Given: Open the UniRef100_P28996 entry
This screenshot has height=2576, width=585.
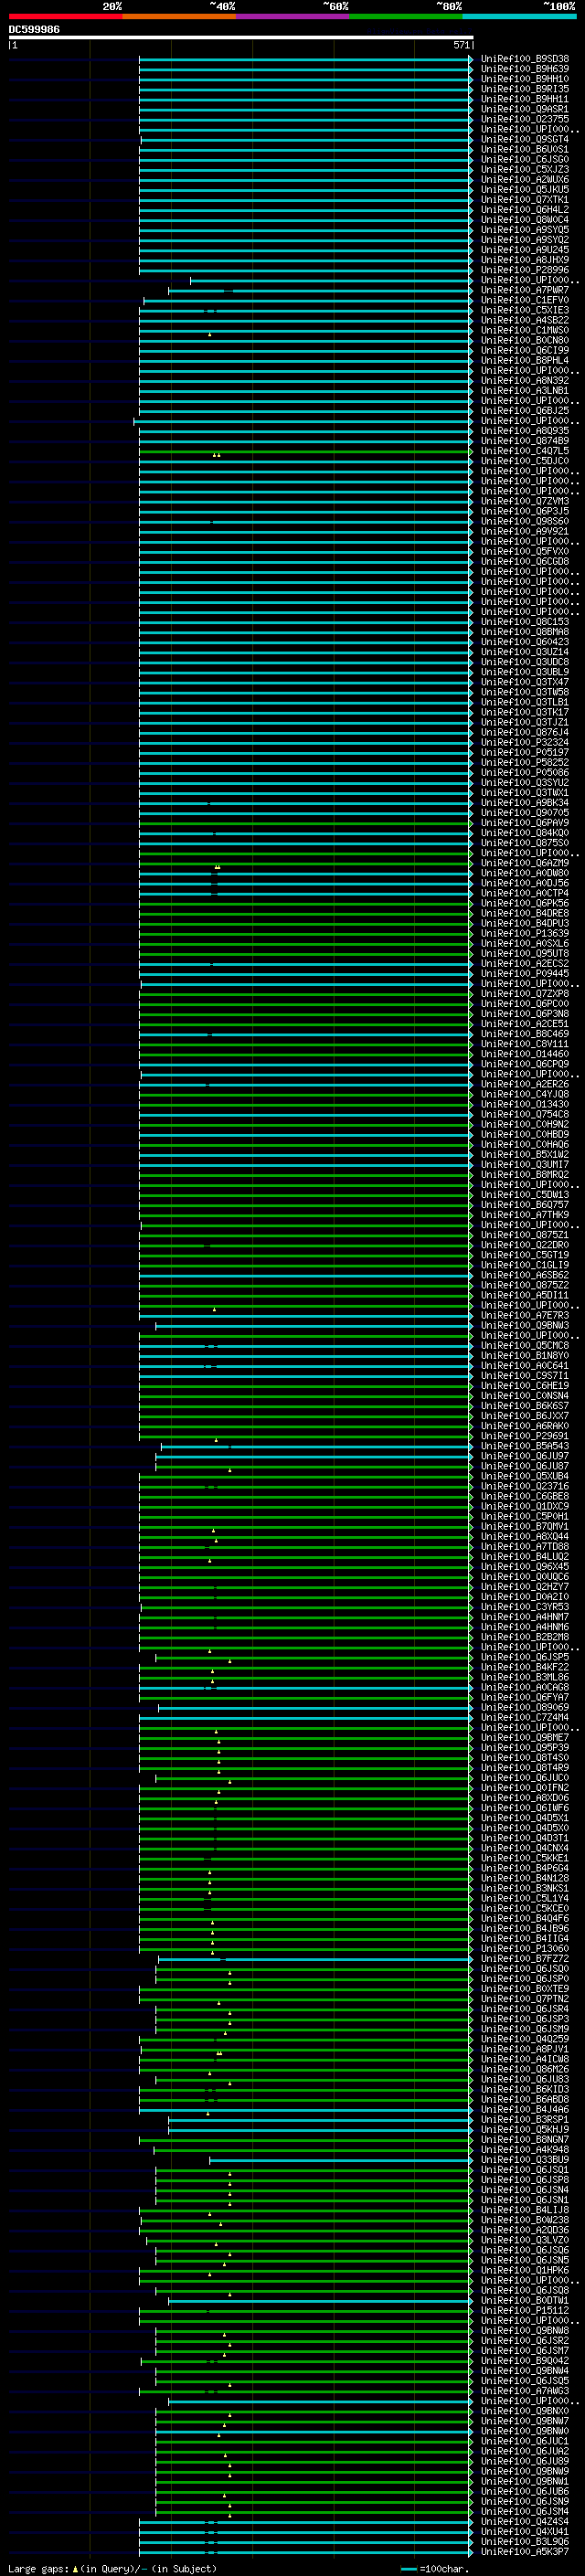Looking at the screenshot, I should click(524, 270).
